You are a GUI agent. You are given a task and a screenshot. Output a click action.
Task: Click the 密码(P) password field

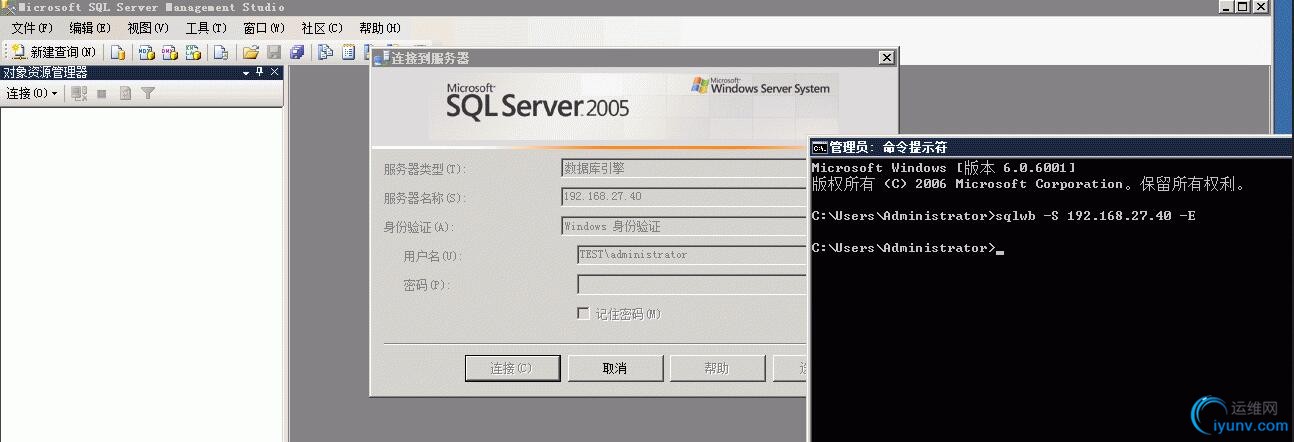point(692,285)
